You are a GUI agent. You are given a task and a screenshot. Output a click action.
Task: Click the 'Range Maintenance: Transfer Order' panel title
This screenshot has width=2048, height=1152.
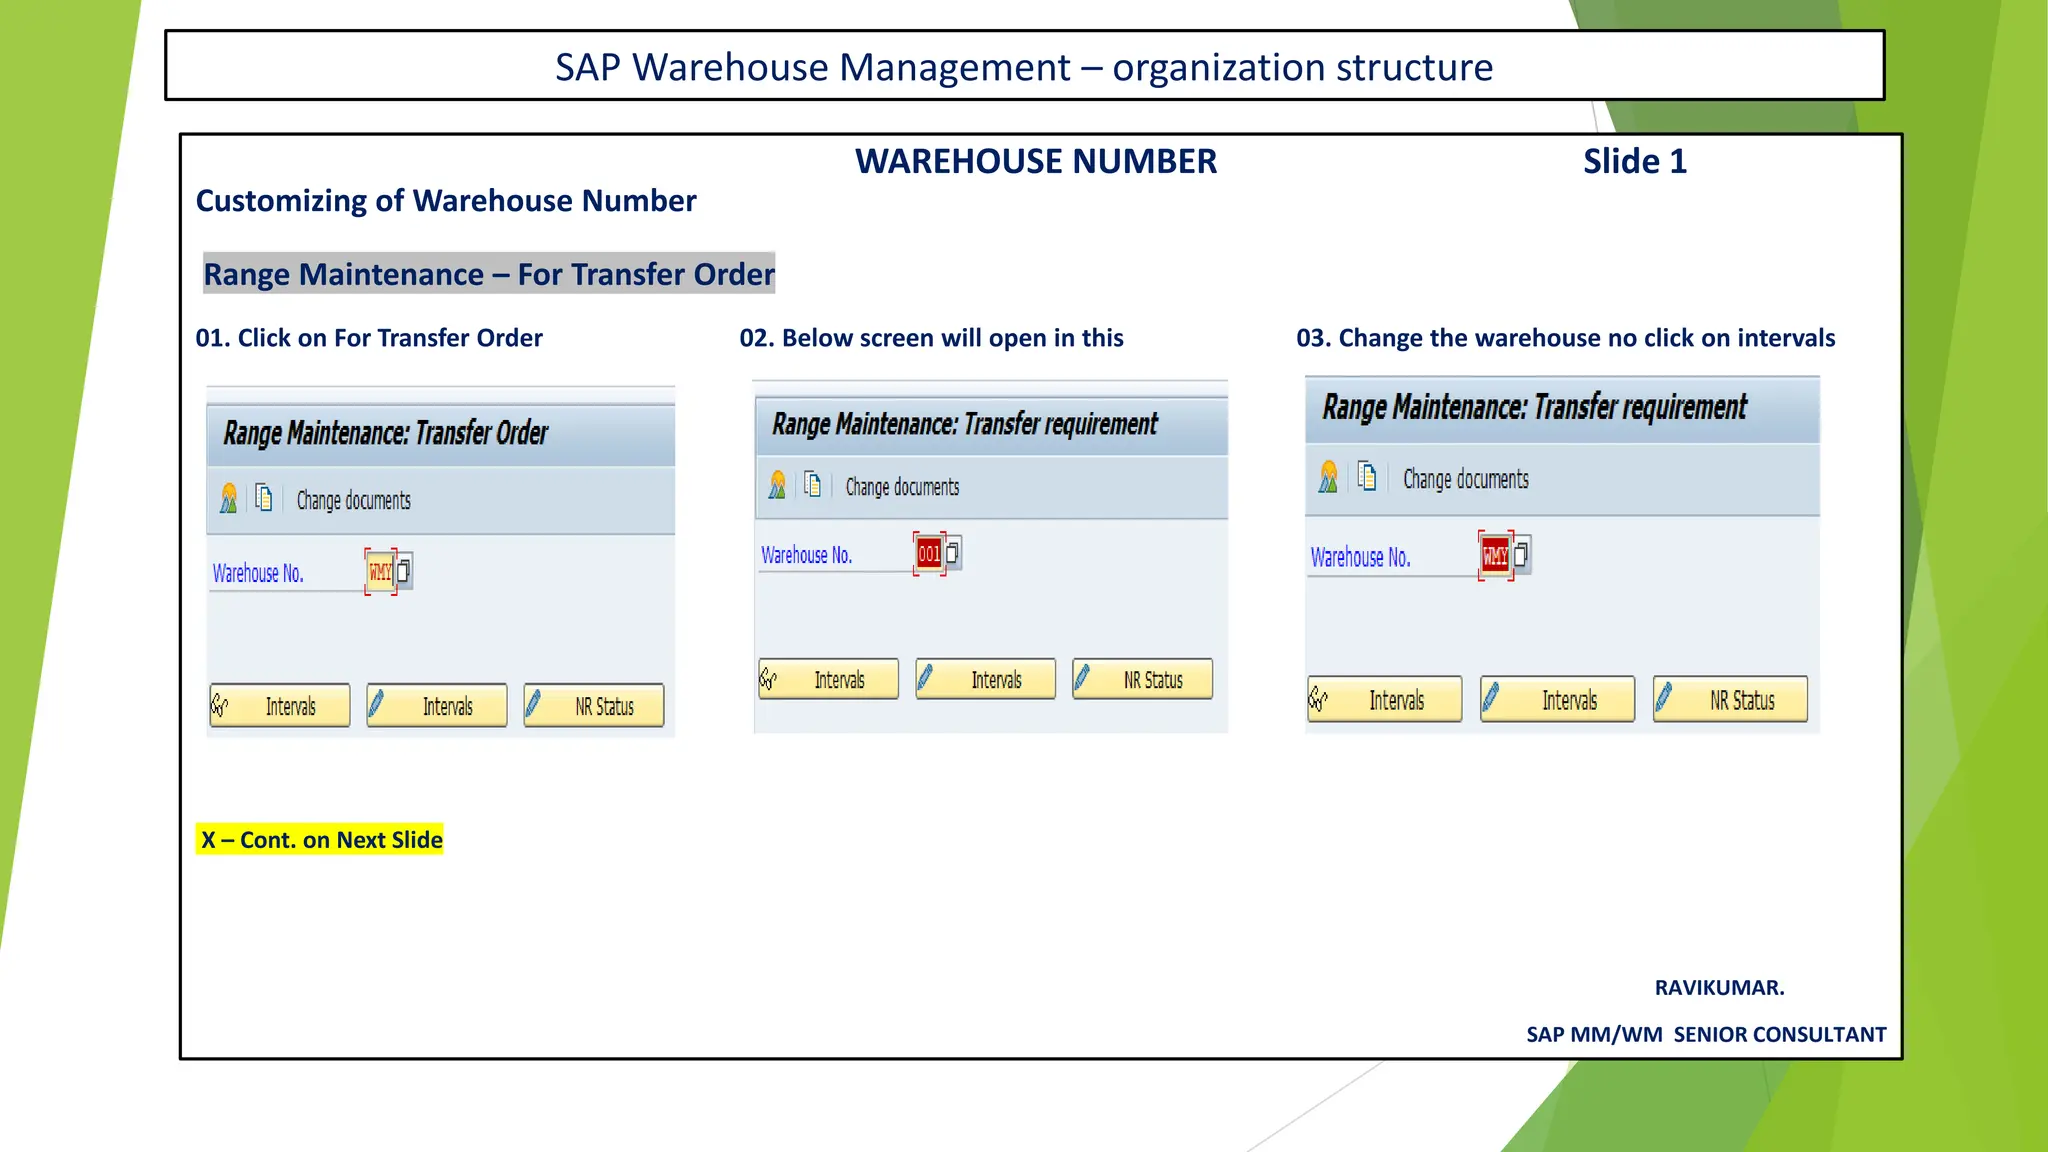click(386, 433)
